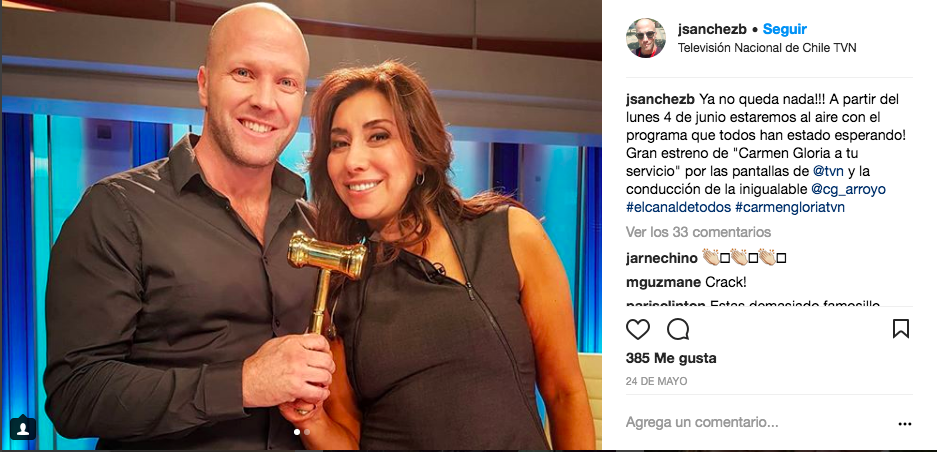Like the post with the heart icon
This screenshot has width=937, height=452.
click(638, 329)
